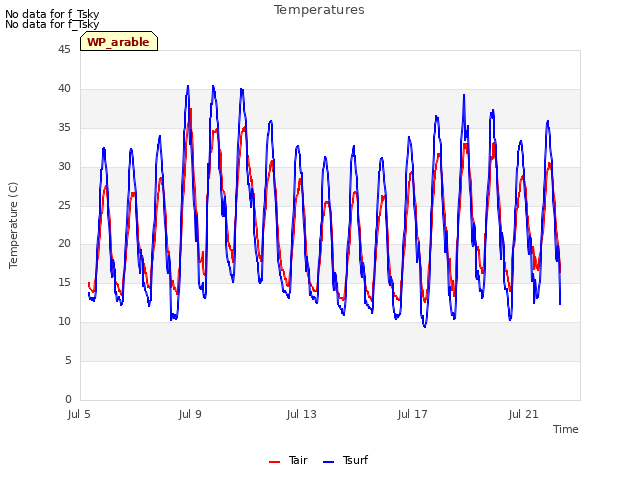This screenshot has height=480, width=640.
Task: Click the red Tair legend color marker
Action: tap(274, 462)
